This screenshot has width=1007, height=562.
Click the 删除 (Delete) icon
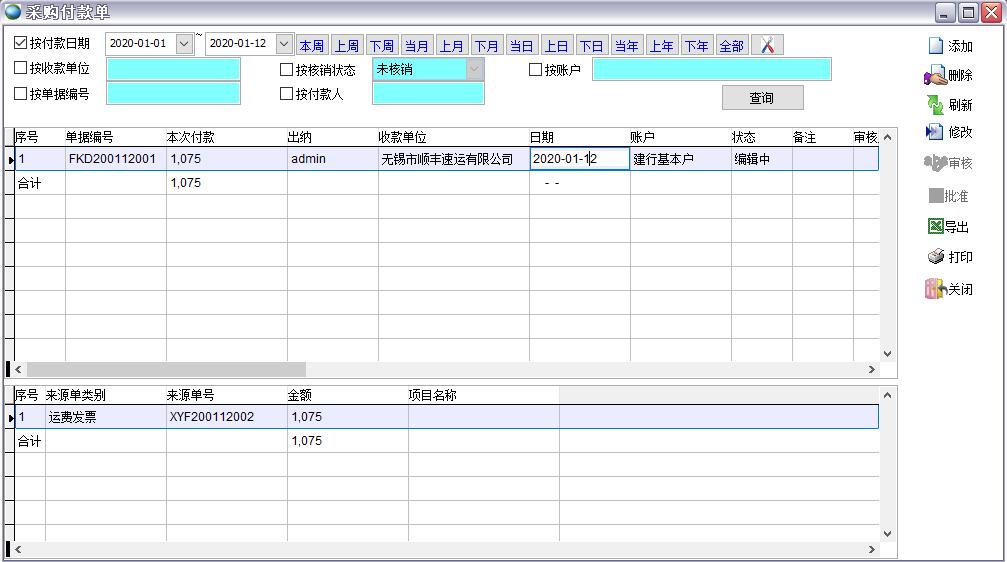click(935, 76)
